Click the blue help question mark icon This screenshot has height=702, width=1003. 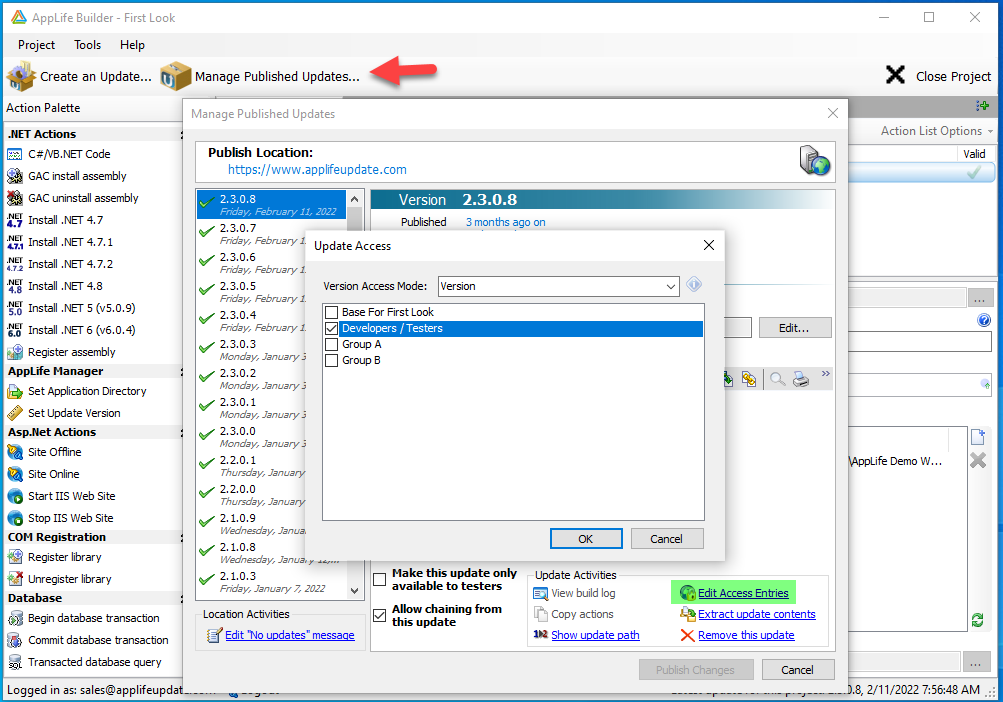984,320
